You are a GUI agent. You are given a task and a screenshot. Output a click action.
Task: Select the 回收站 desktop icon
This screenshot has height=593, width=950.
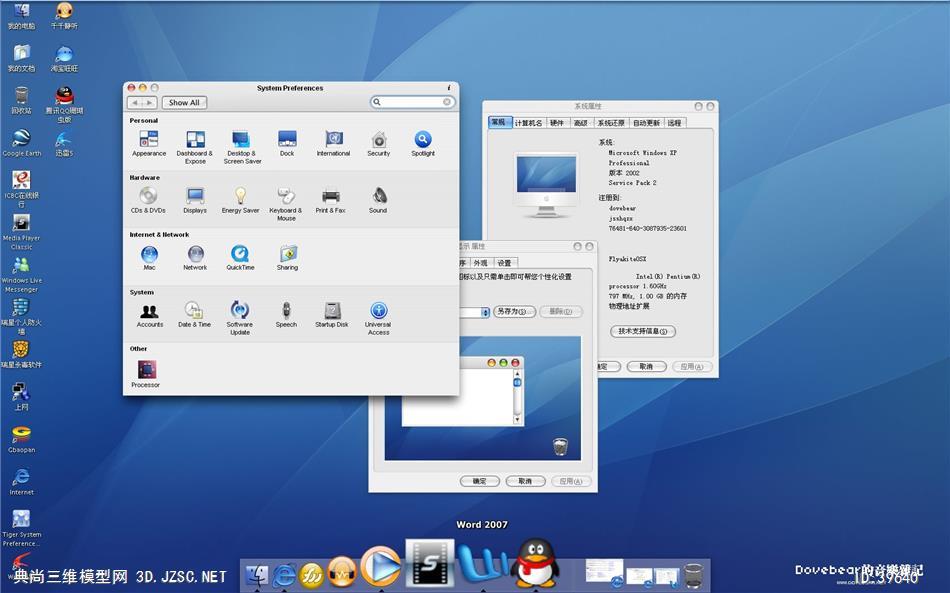21,101
